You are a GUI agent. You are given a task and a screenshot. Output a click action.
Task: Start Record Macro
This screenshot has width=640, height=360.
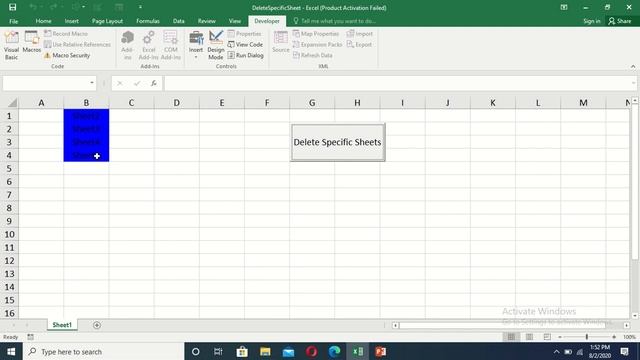[66, 33]
